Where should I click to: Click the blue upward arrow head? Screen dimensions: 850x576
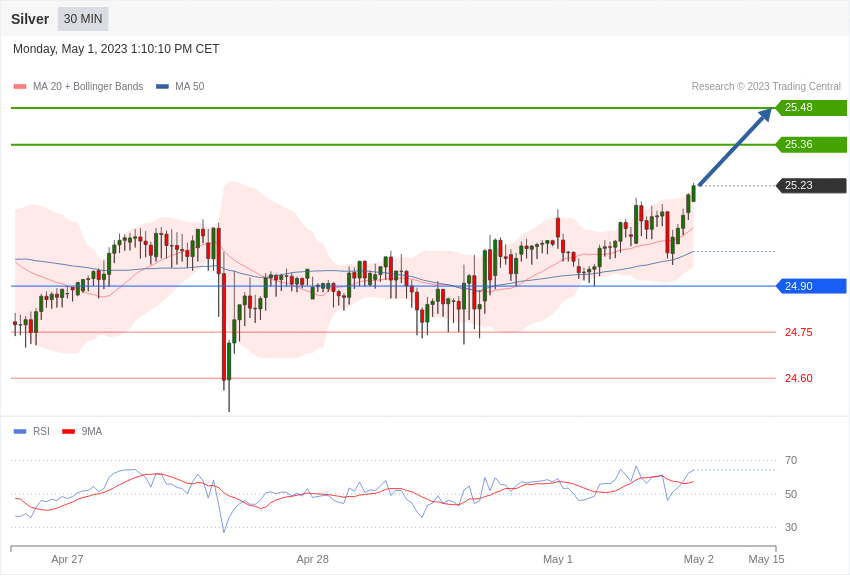pyautogui.click(x=765, y=114)
